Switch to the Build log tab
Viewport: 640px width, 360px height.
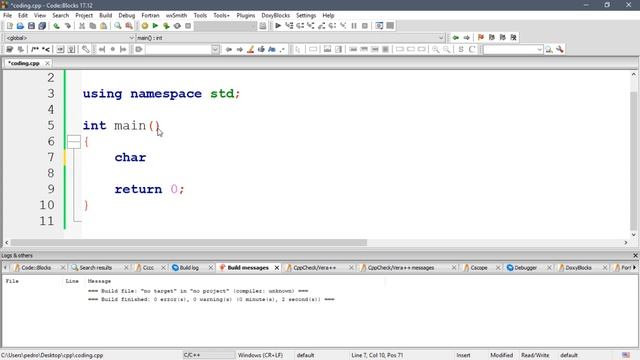[189, 268]
